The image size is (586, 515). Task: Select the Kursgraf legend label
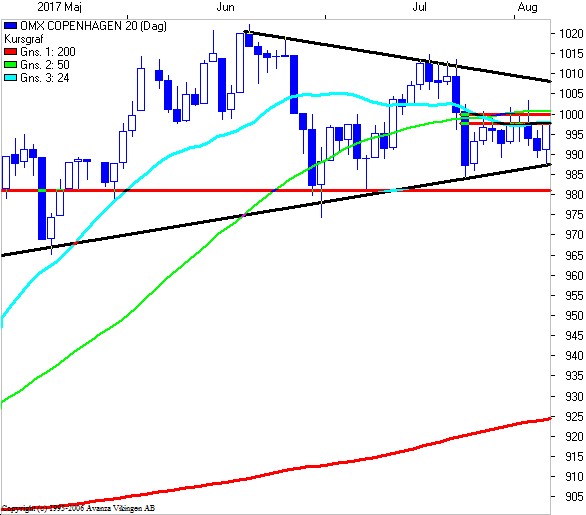click(24, 39)
